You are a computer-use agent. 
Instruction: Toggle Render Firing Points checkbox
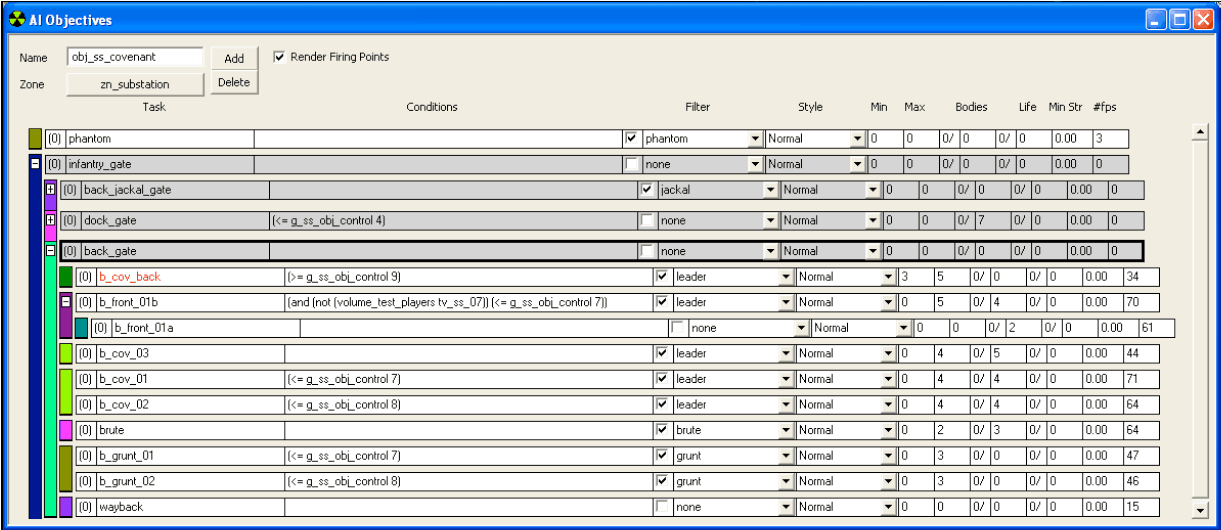click(x=279, y=57)
